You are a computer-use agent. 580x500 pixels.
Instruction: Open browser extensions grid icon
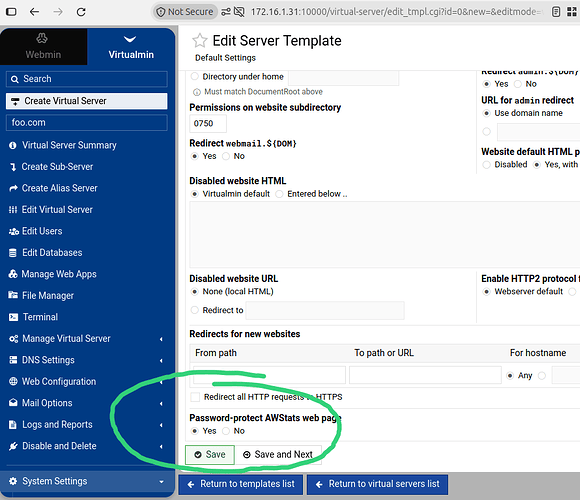(572, 12)
